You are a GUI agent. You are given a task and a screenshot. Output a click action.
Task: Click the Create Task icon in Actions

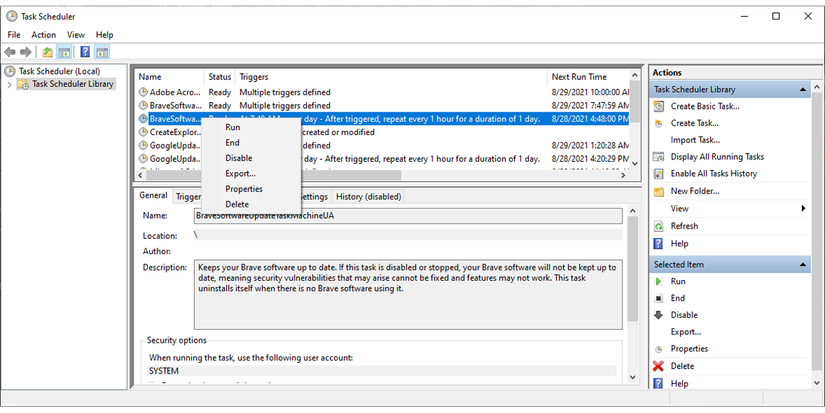pos(658,123)
